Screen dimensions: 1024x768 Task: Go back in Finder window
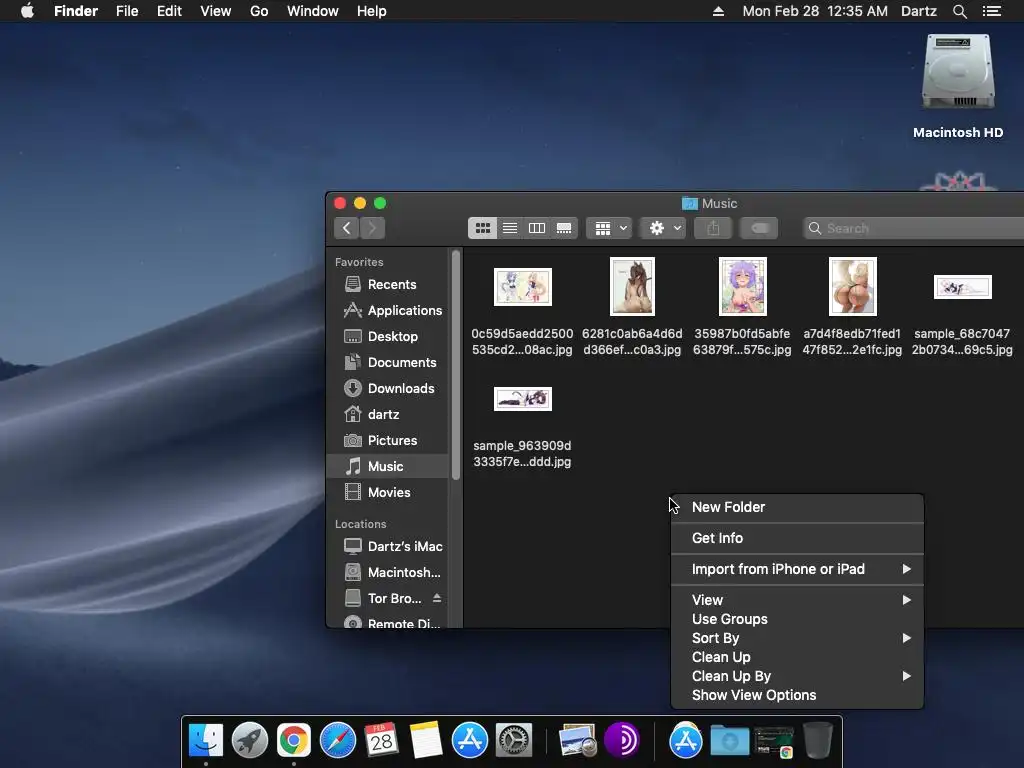click(347, 228)
